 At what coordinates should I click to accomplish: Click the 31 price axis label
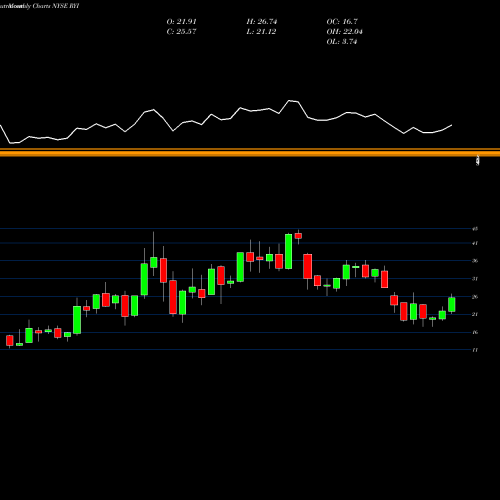point(475,279)
